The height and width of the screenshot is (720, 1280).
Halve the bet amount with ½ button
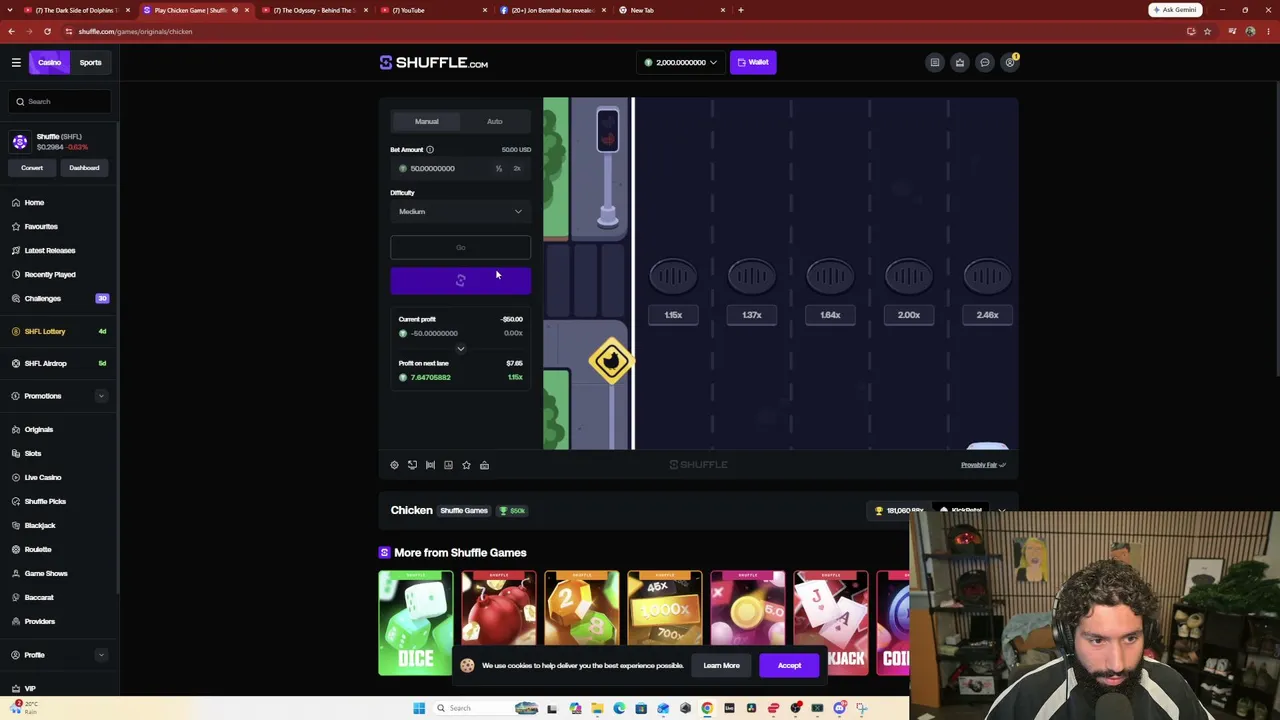[x=499, y=168]
